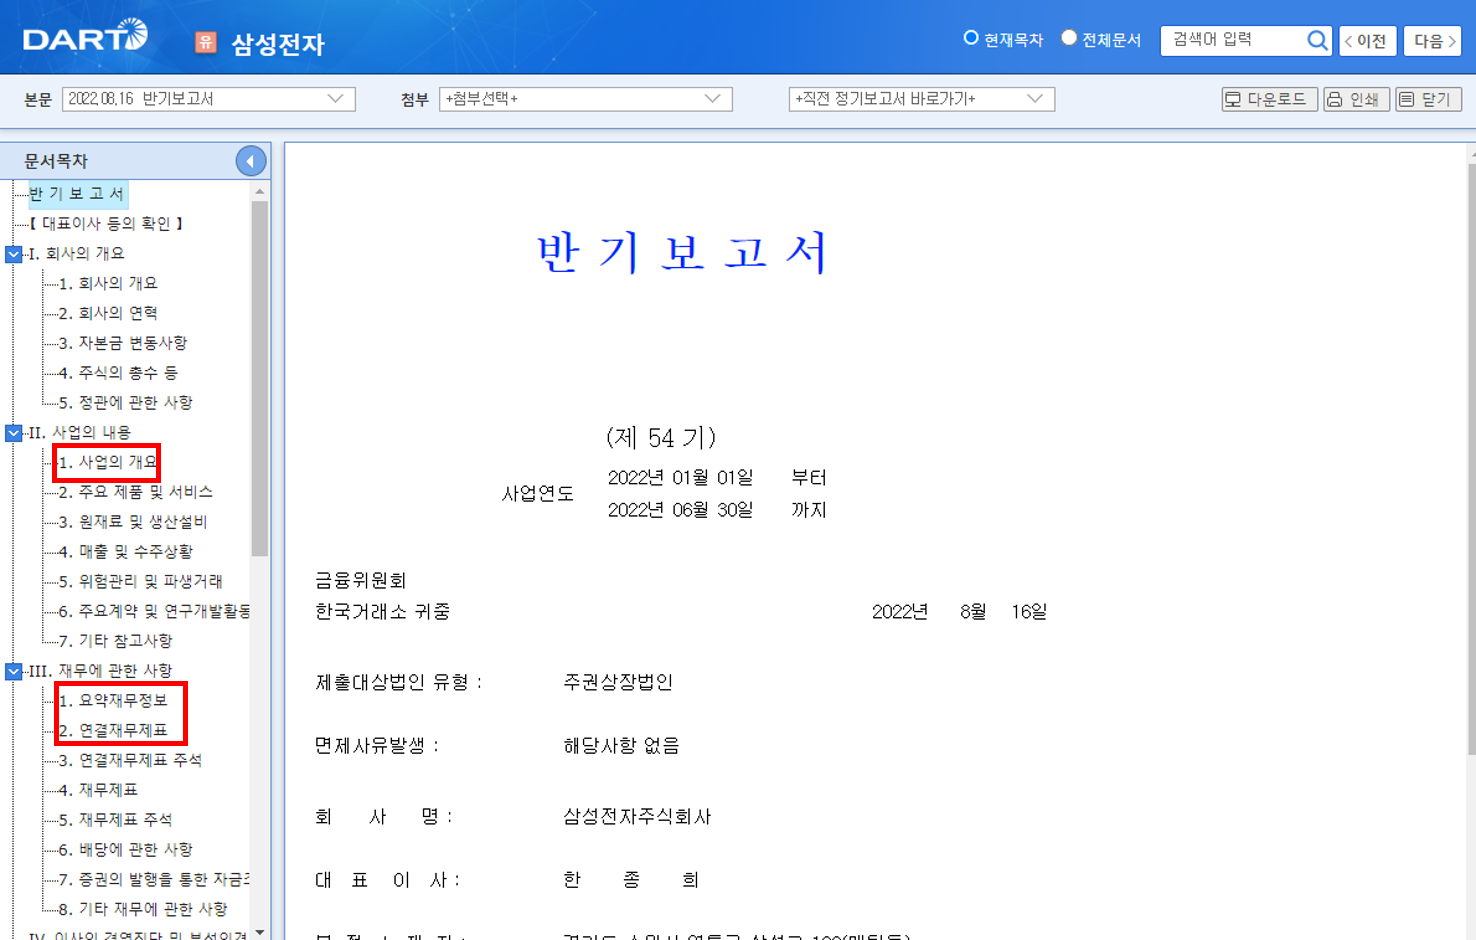1476x940 pixels.
Task: Click the 다음 navigation button
Action: [x=1432, y=40]
